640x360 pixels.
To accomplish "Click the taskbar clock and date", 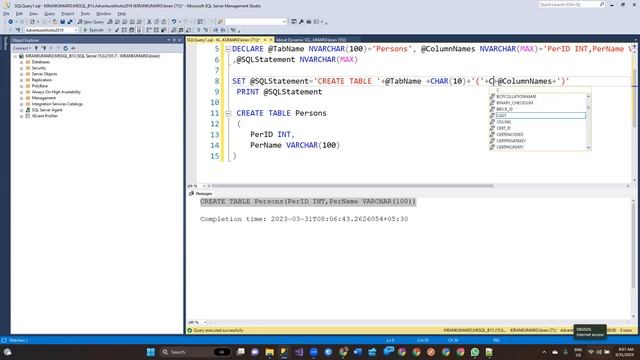I will (625, 352).
